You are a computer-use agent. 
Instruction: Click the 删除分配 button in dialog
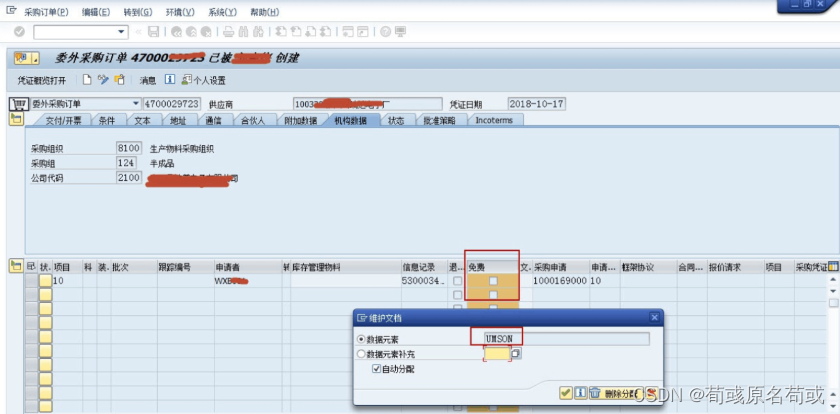point(615,394)
